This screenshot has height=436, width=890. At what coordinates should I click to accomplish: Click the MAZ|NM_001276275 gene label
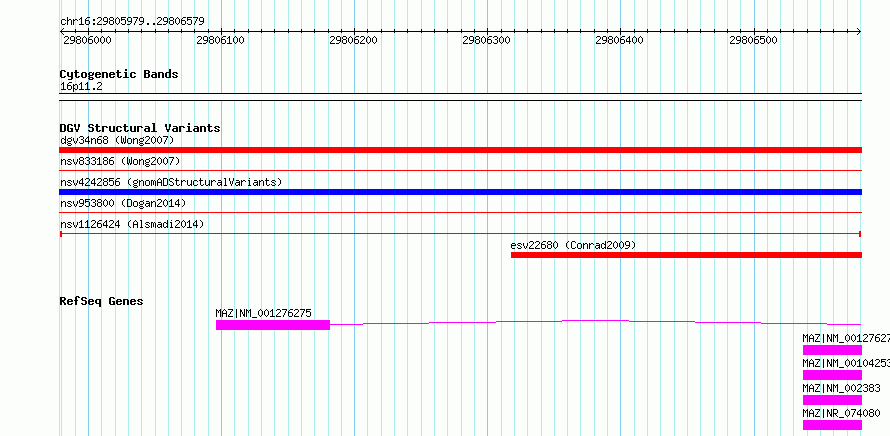[x=263, y=313]
